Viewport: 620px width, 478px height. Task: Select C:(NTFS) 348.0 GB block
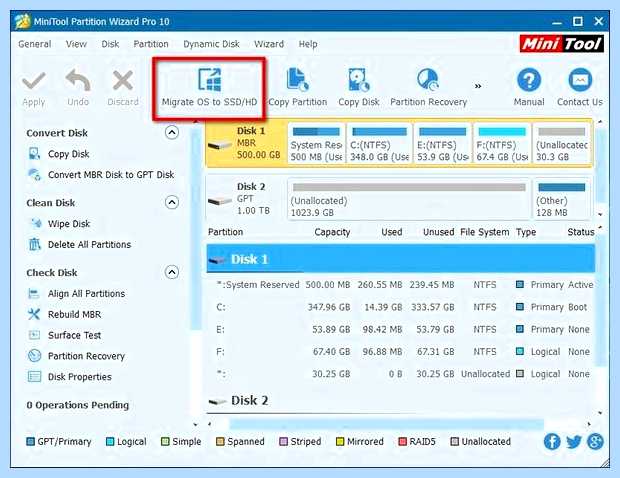tap(379, 144)
